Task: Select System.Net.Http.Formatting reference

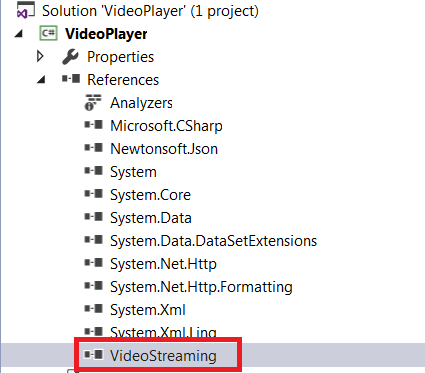Action: (201, 287)
